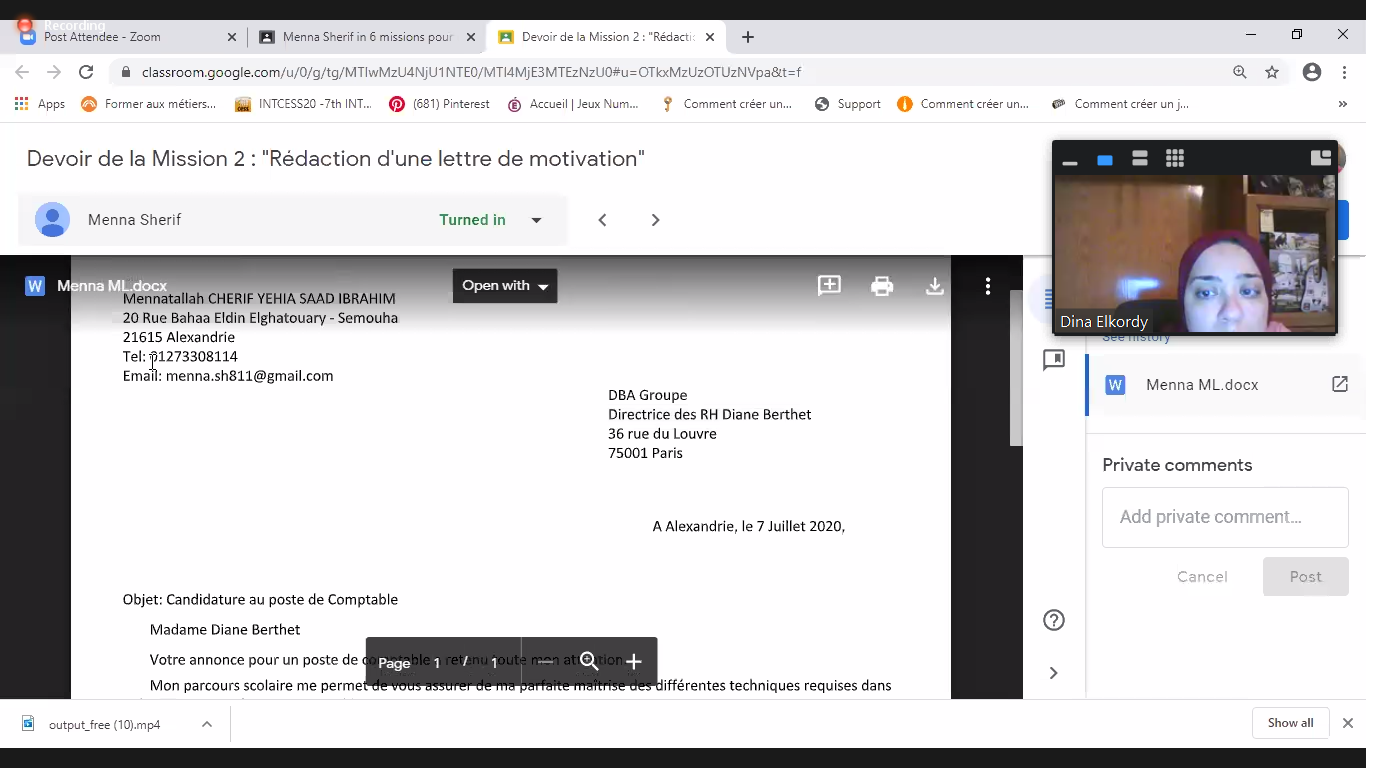Print the Menna ML.docx document
This screenshot has width=1376, height=768.
(x=882, y=286)
